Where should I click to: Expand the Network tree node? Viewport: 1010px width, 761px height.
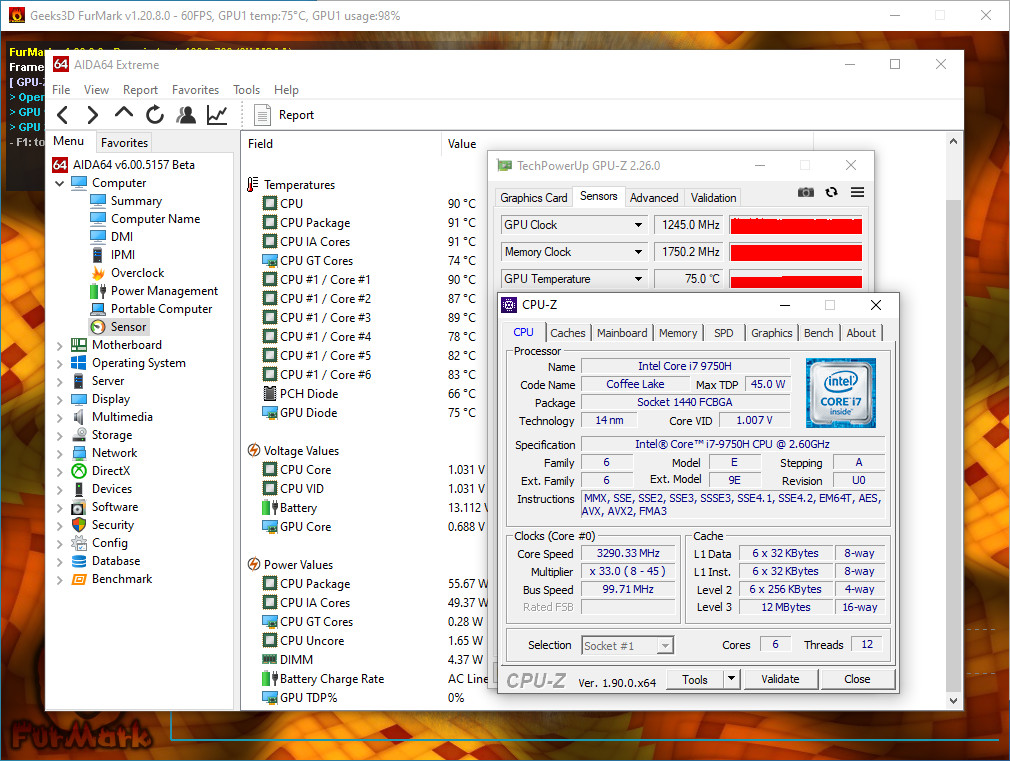(60, 454)
